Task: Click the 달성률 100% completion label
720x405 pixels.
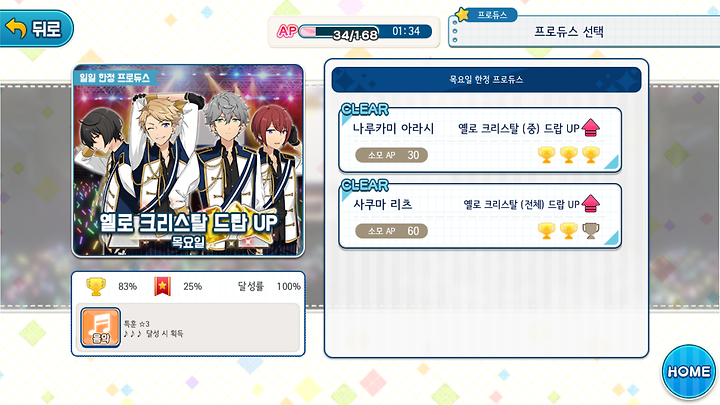Action: pos(269,287)
